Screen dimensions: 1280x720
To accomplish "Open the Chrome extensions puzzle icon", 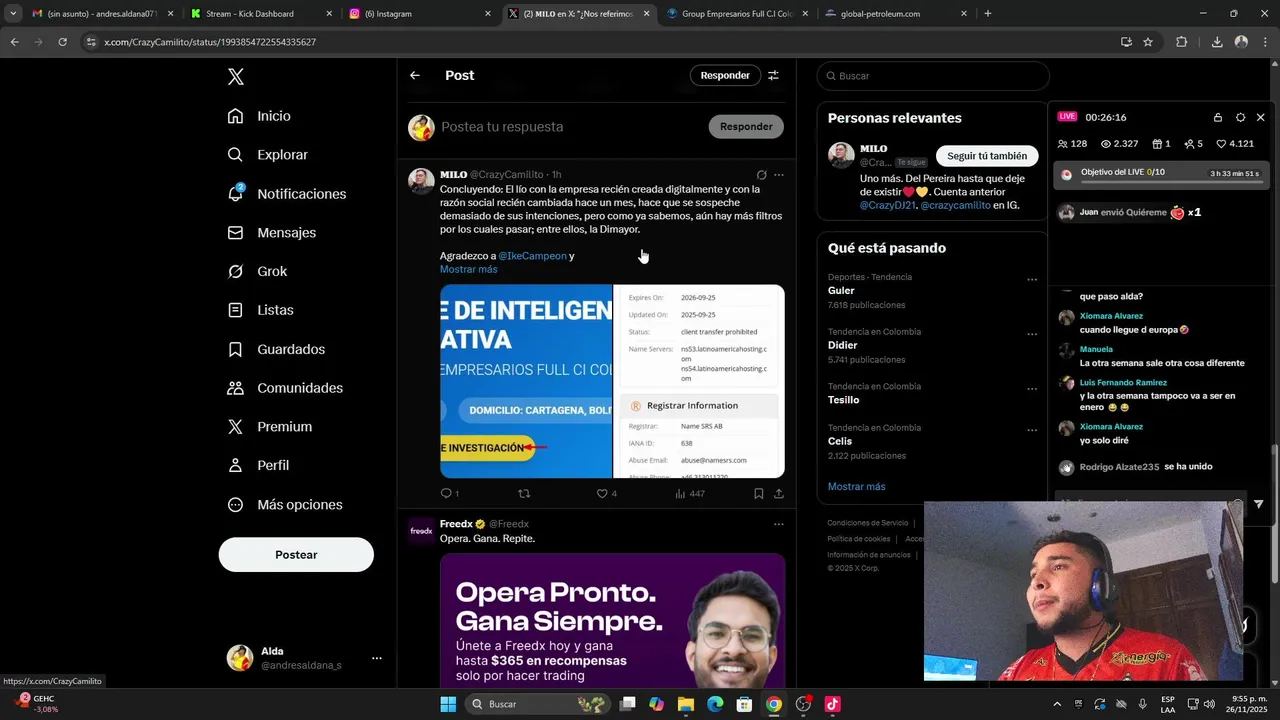I will tap(1182, 42).
